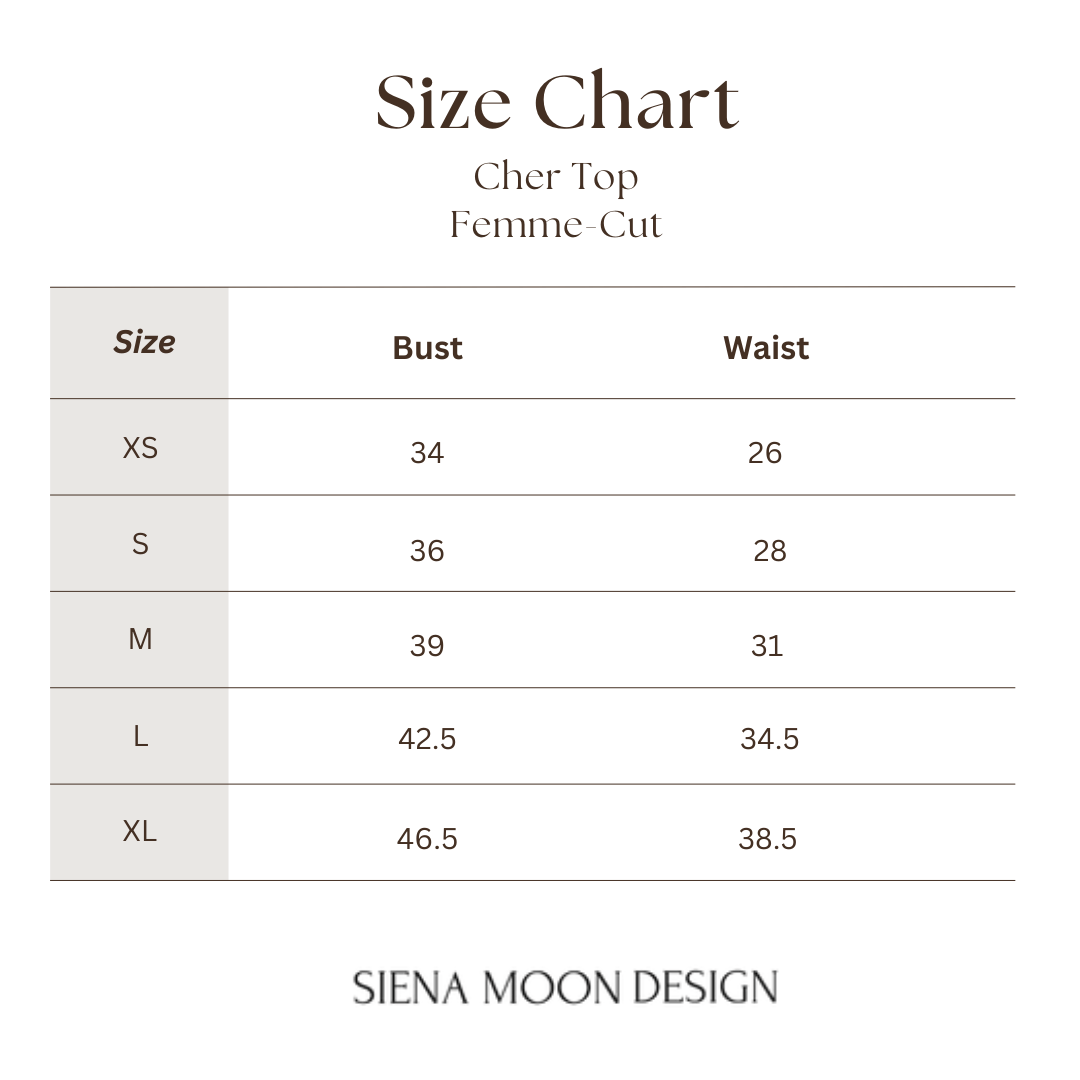Select the S bust value 36
1080x1080 pixels.
click(427, 550)
